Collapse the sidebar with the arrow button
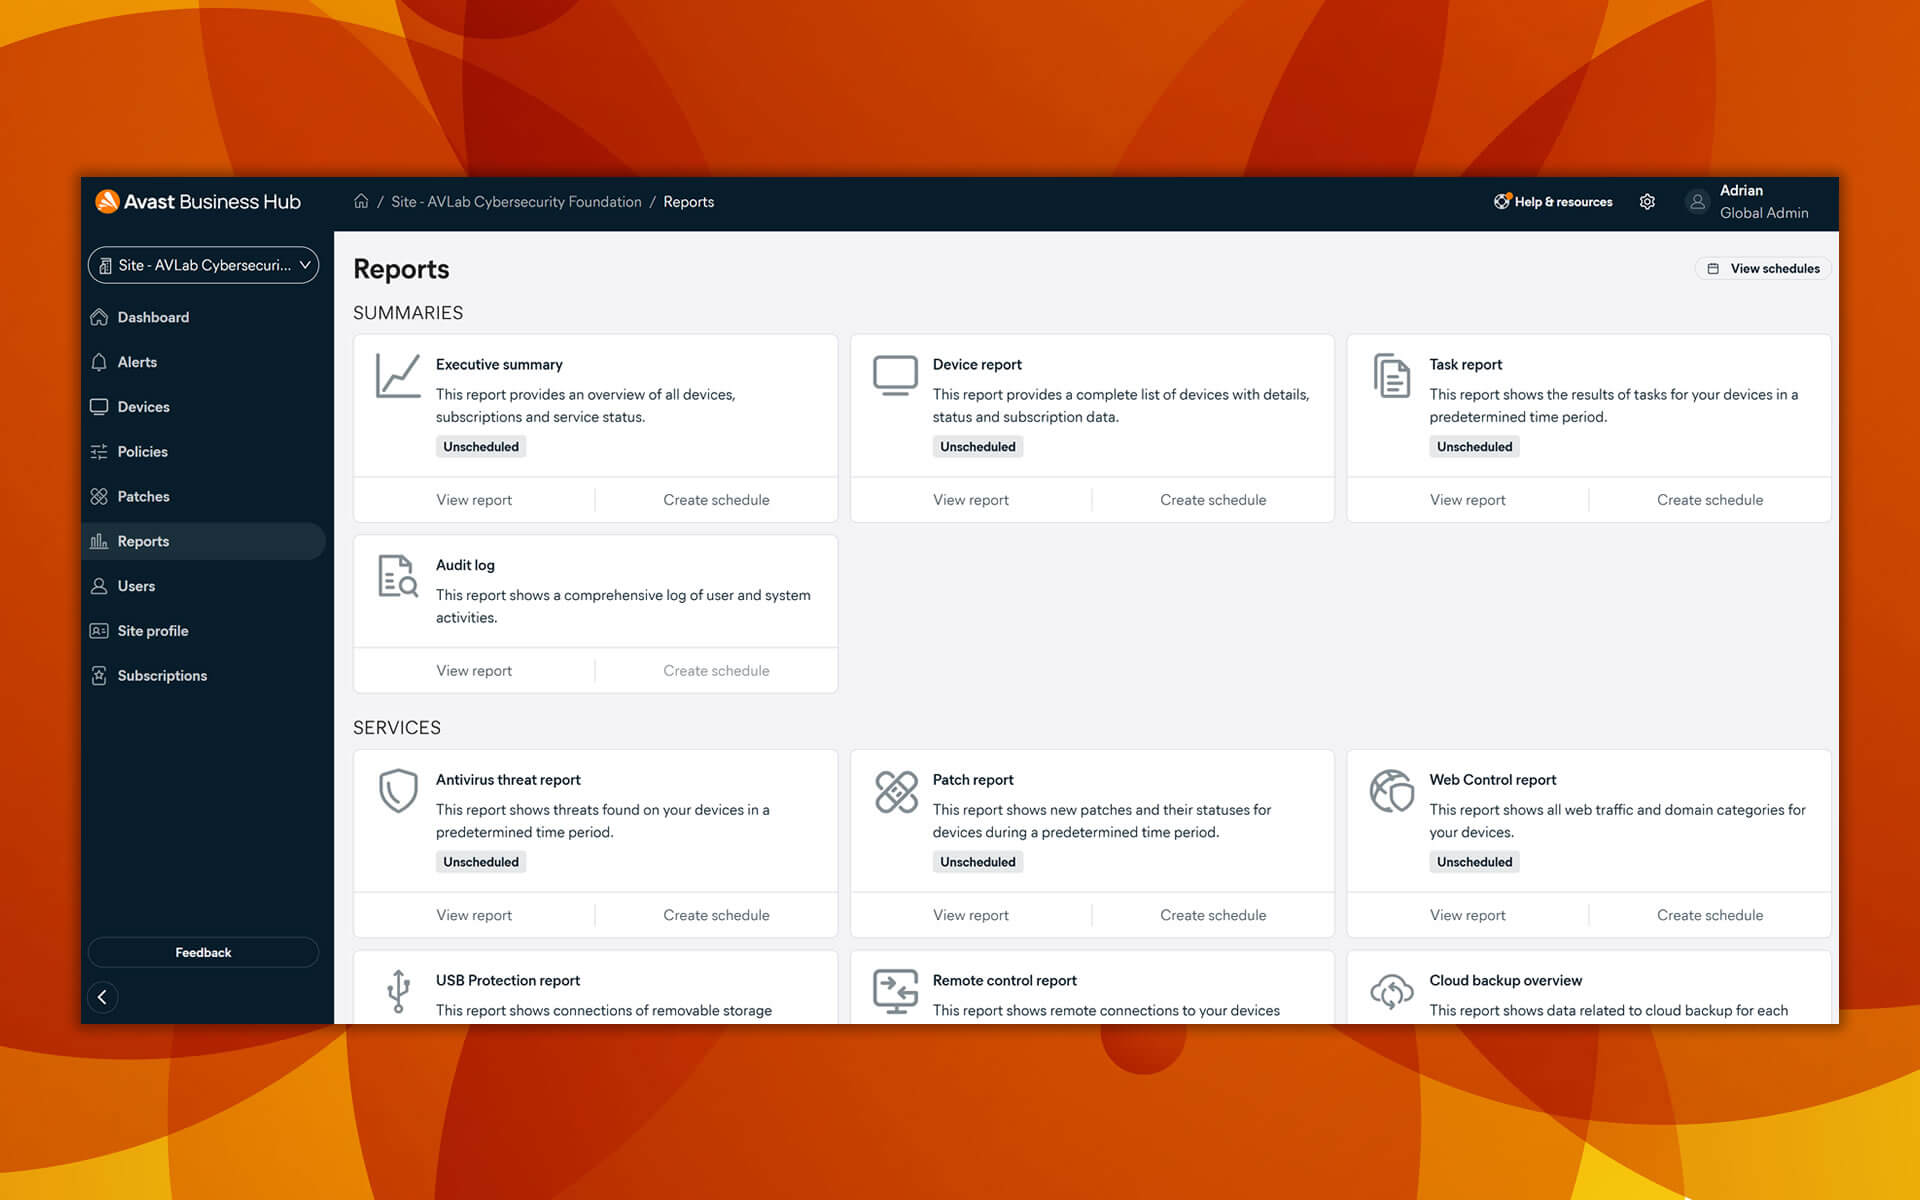The image size is (1920, 1200). point(102,997)
